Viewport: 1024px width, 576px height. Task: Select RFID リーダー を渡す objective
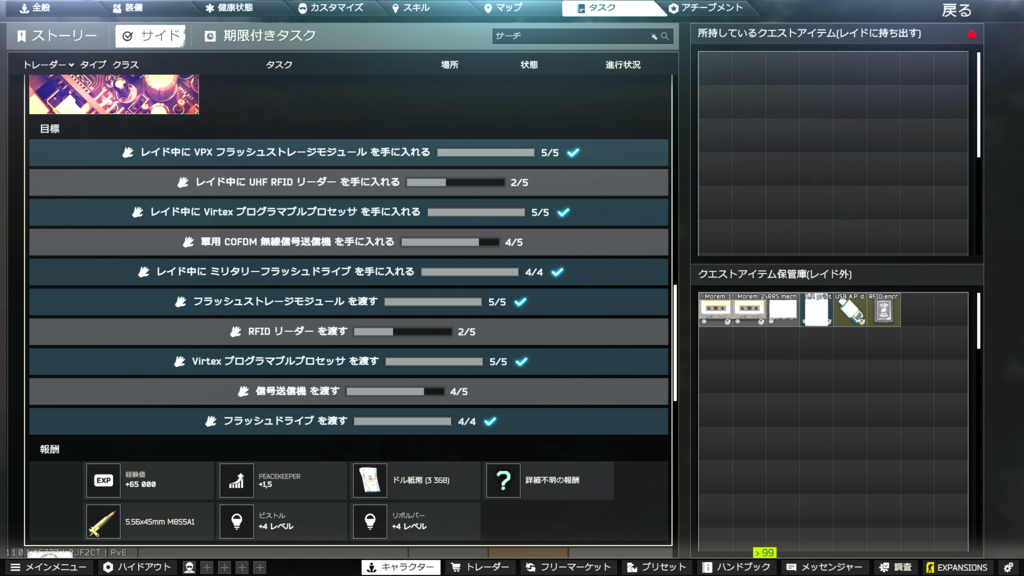click(349, 332)
